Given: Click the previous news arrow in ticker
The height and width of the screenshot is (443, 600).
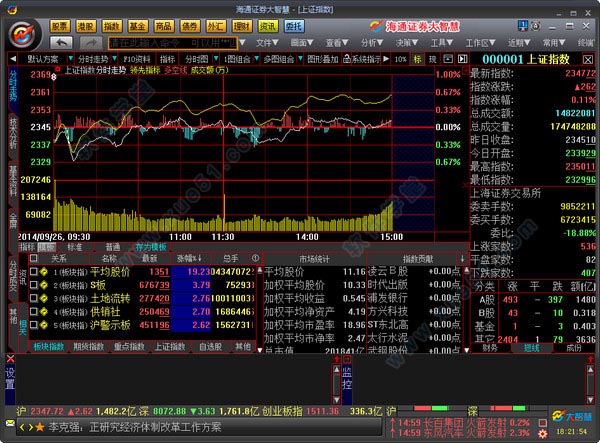Looking at the screenshot, I should [22, 427].
